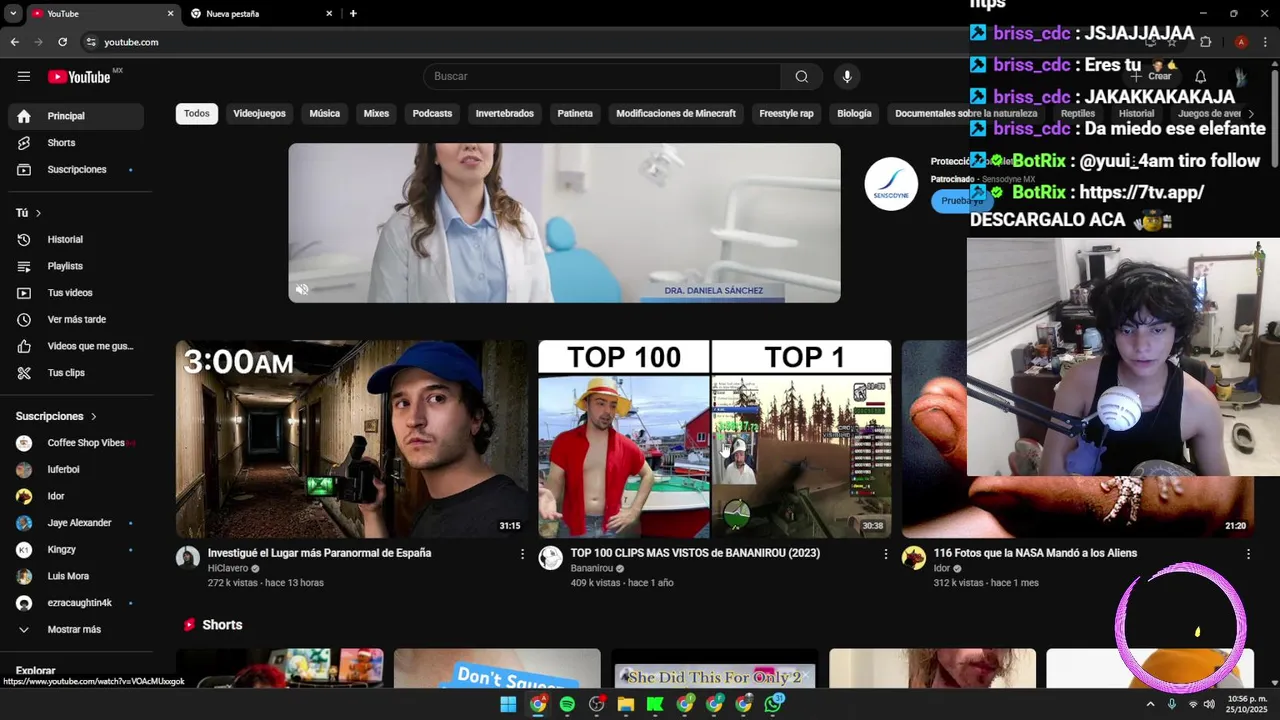Viewport: 1280px width, 720px height.
Task: Go to Principal in the sidebar
Action: point(76,116)
